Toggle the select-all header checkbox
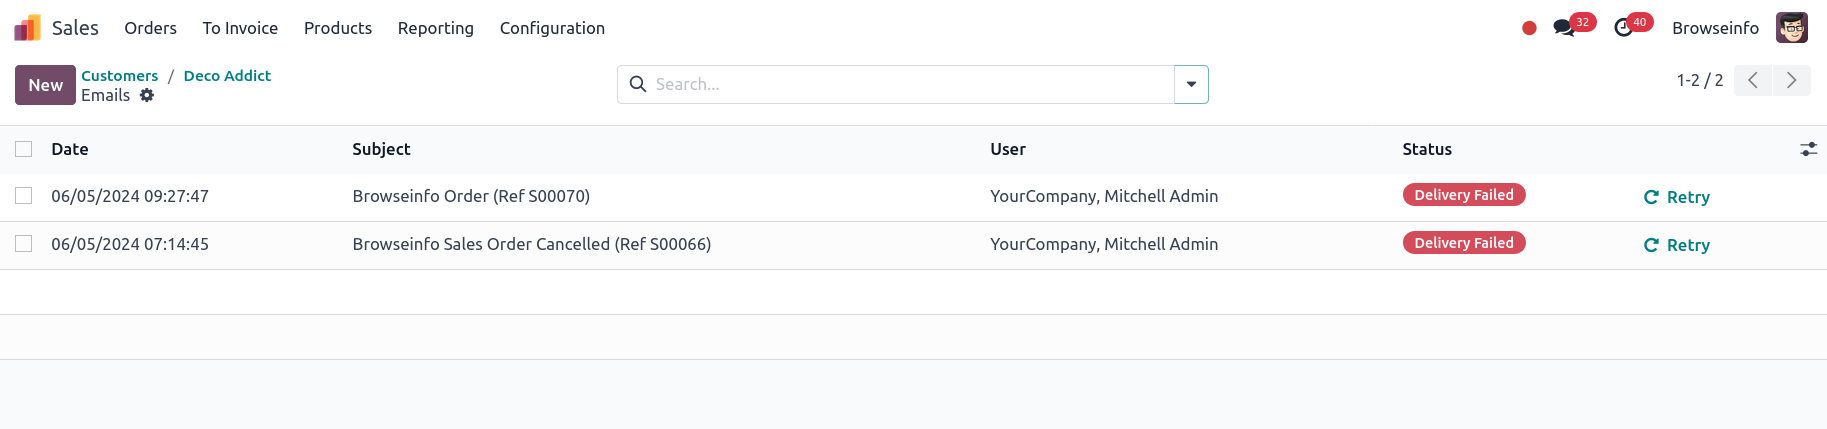The image size is (1827, 429). tap(24, 149)
